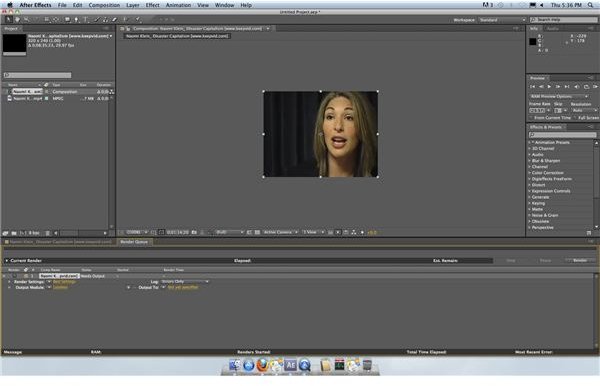Click the new folder icon in Project panel
The height and width of the screenshot is (386, 600).
[x=14, y=233]
